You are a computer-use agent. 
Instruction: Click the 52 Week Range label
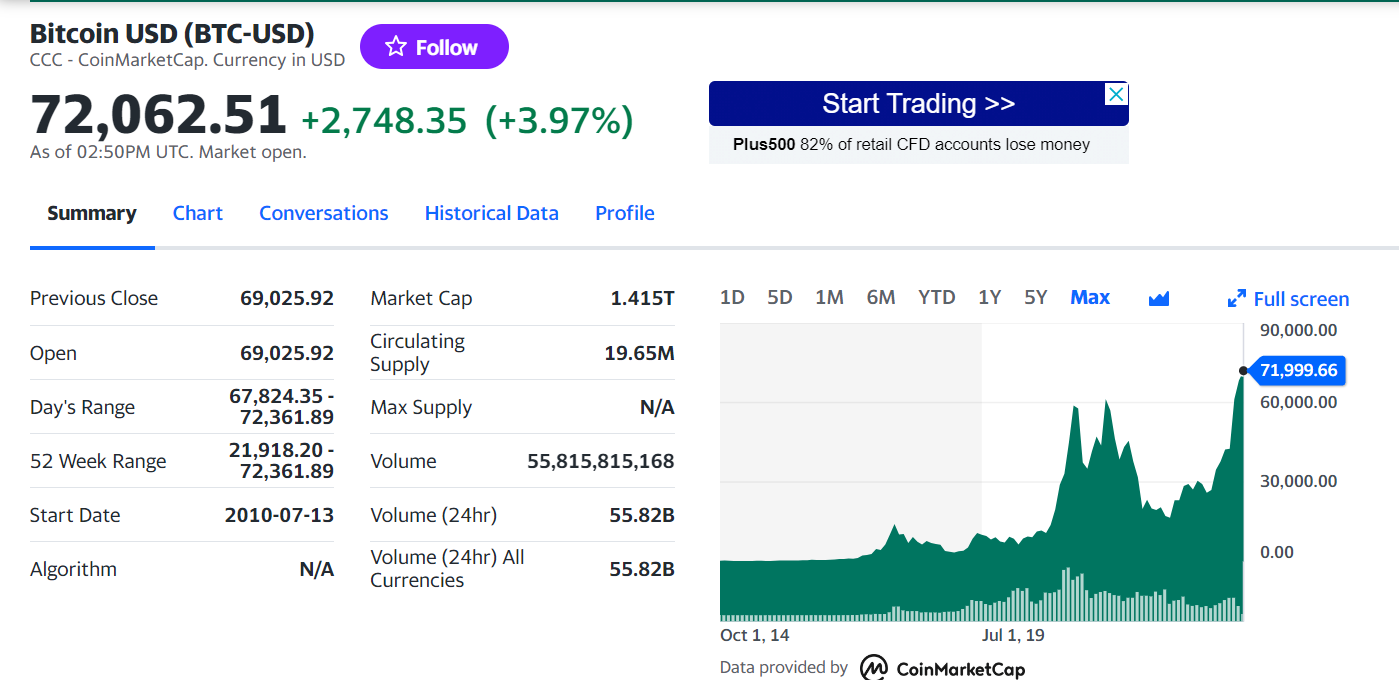tap(98, 461)
